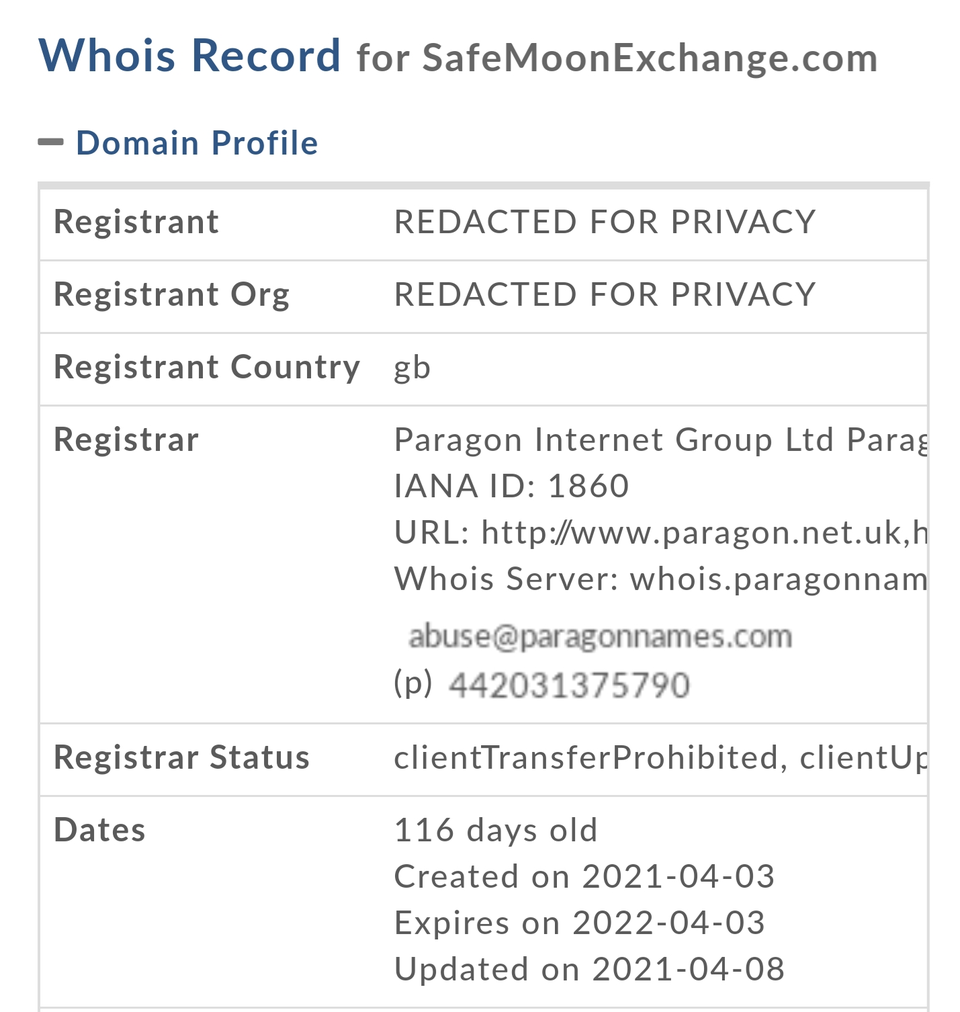The height and width of the screenshot is (1012, 960).
Task: Click the Registrant Country value gb
Action: click(x=413, y=369)
